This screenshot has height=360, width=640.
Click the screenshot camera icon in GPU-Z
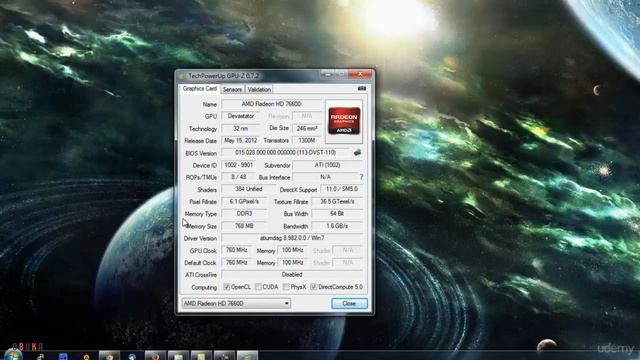click(362, 88)
